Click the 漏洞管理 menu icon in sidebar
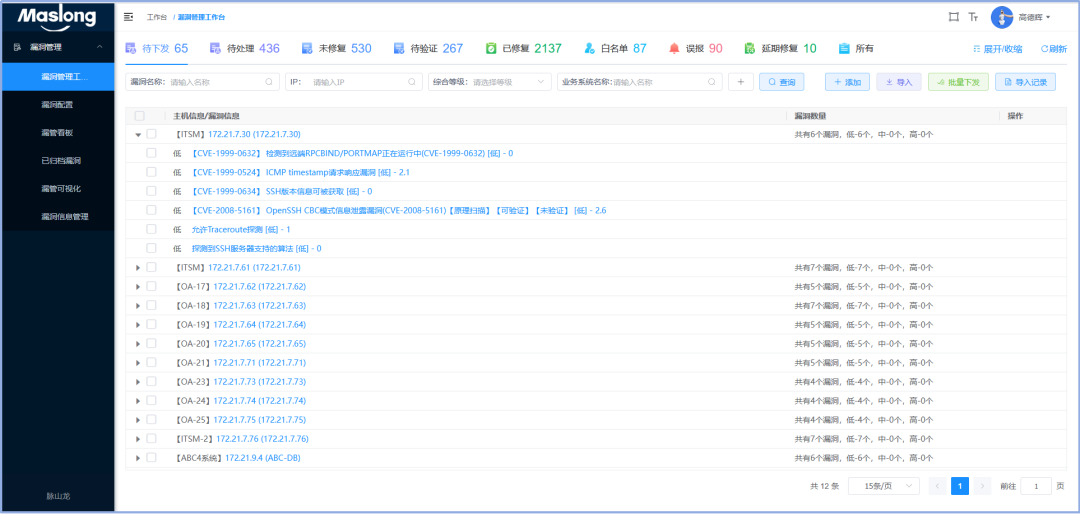This screenshot has width=1080, height=514. [x=18, y=47]
